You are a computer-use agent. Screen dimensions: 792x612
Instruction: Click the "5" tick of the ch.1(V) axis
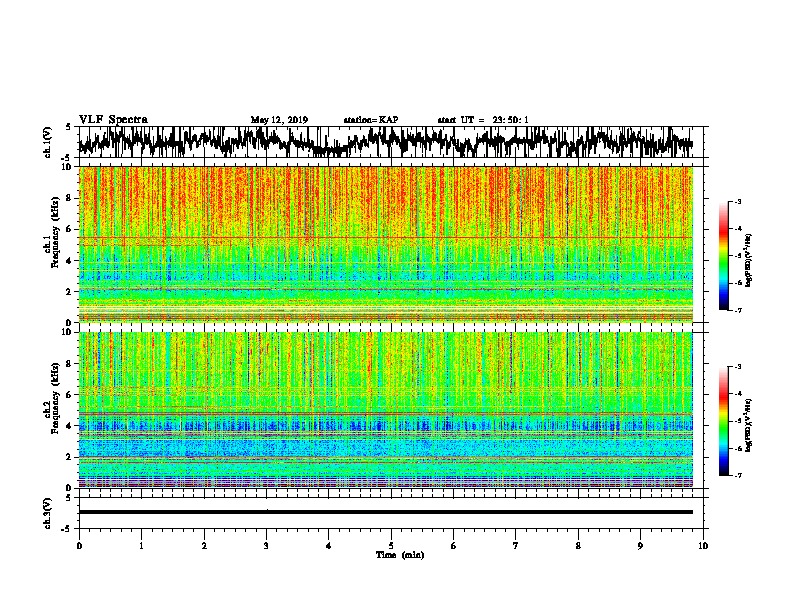[68, 128]
